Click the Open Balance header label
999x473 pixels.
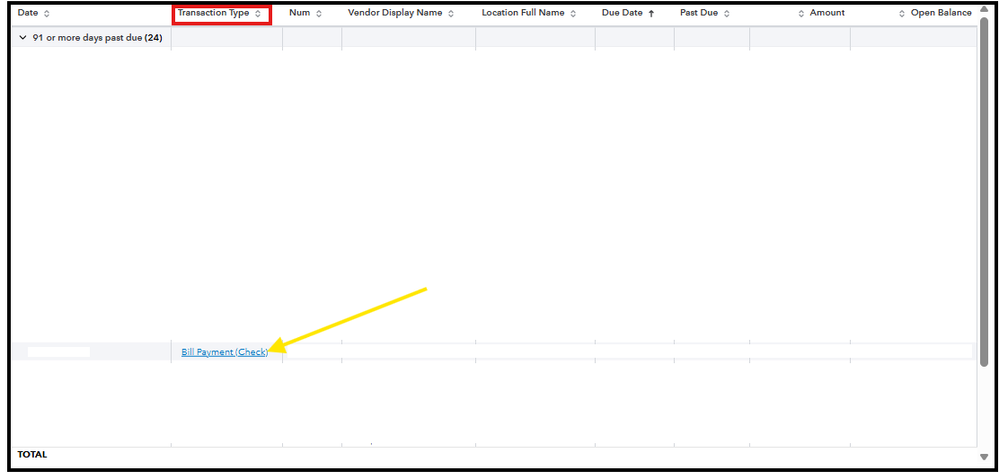click(x=941, y=13)
